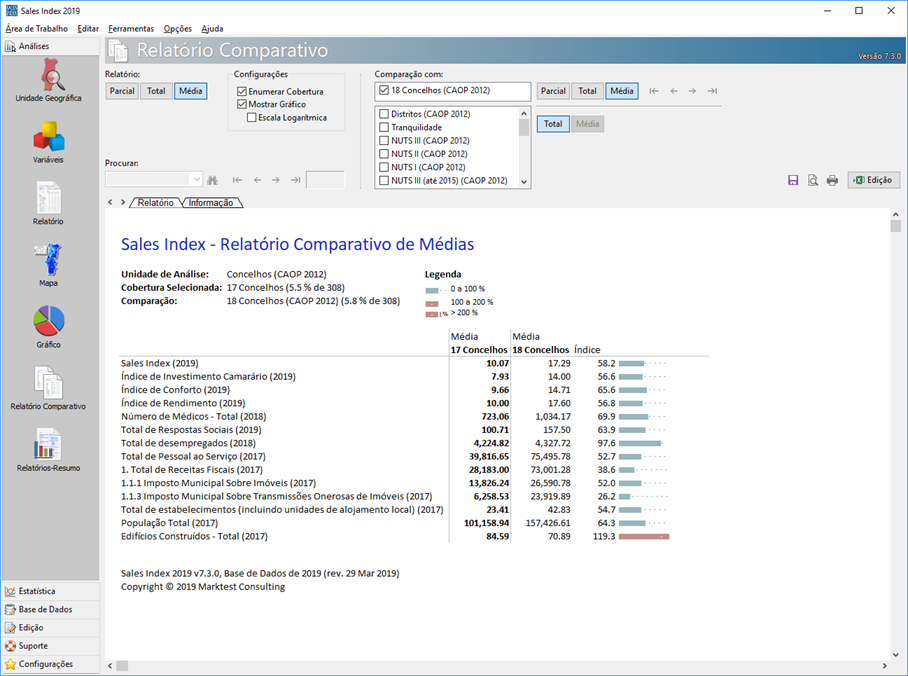Open the Gráfico pie chart view

point(48,325)
